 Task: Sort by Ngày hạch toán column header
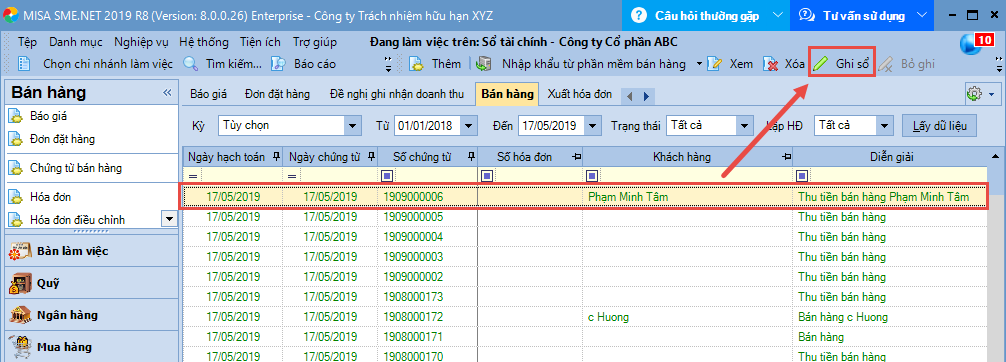[x=226, y=157]
